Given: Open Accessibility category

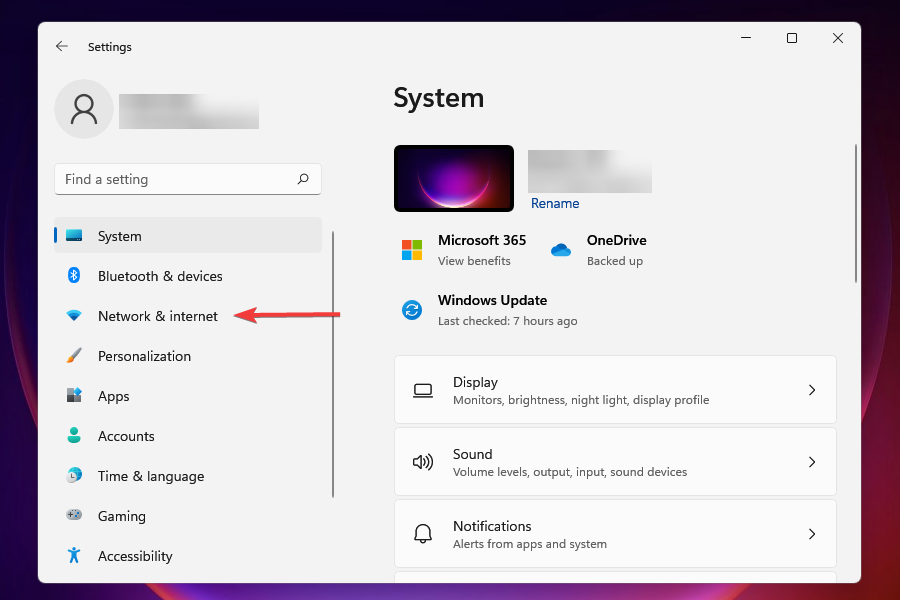Looking at the screenshot, I should (x=135, y=556).
